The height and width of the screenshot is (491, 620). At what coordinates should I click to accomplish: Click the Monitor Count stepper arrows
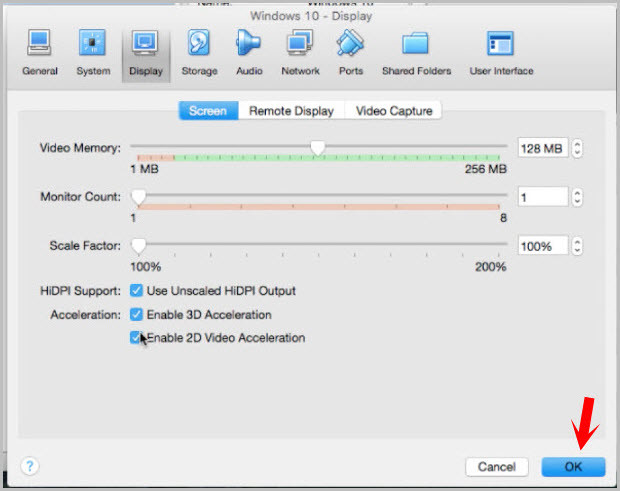(x=577, y=197)
